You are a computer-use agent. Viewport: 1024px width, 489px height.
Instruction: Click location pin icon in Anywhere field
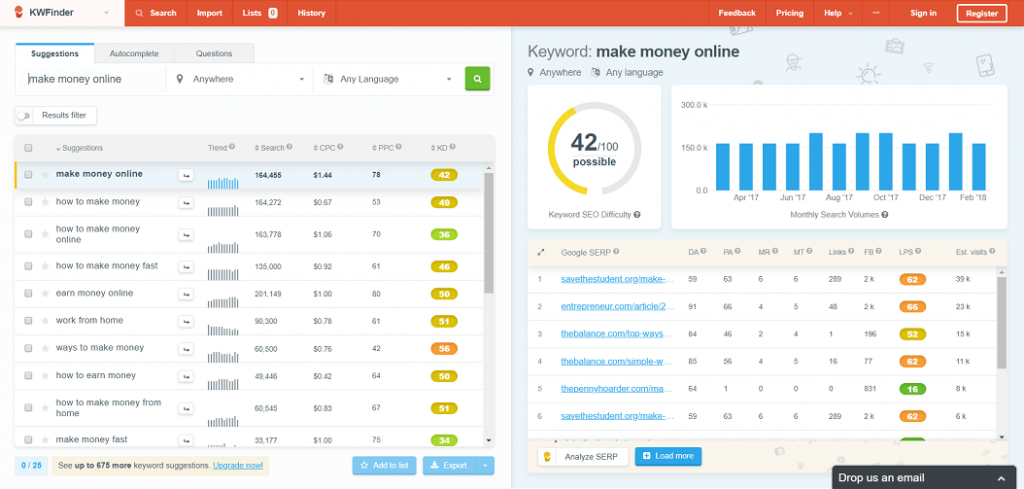(180, 79)
